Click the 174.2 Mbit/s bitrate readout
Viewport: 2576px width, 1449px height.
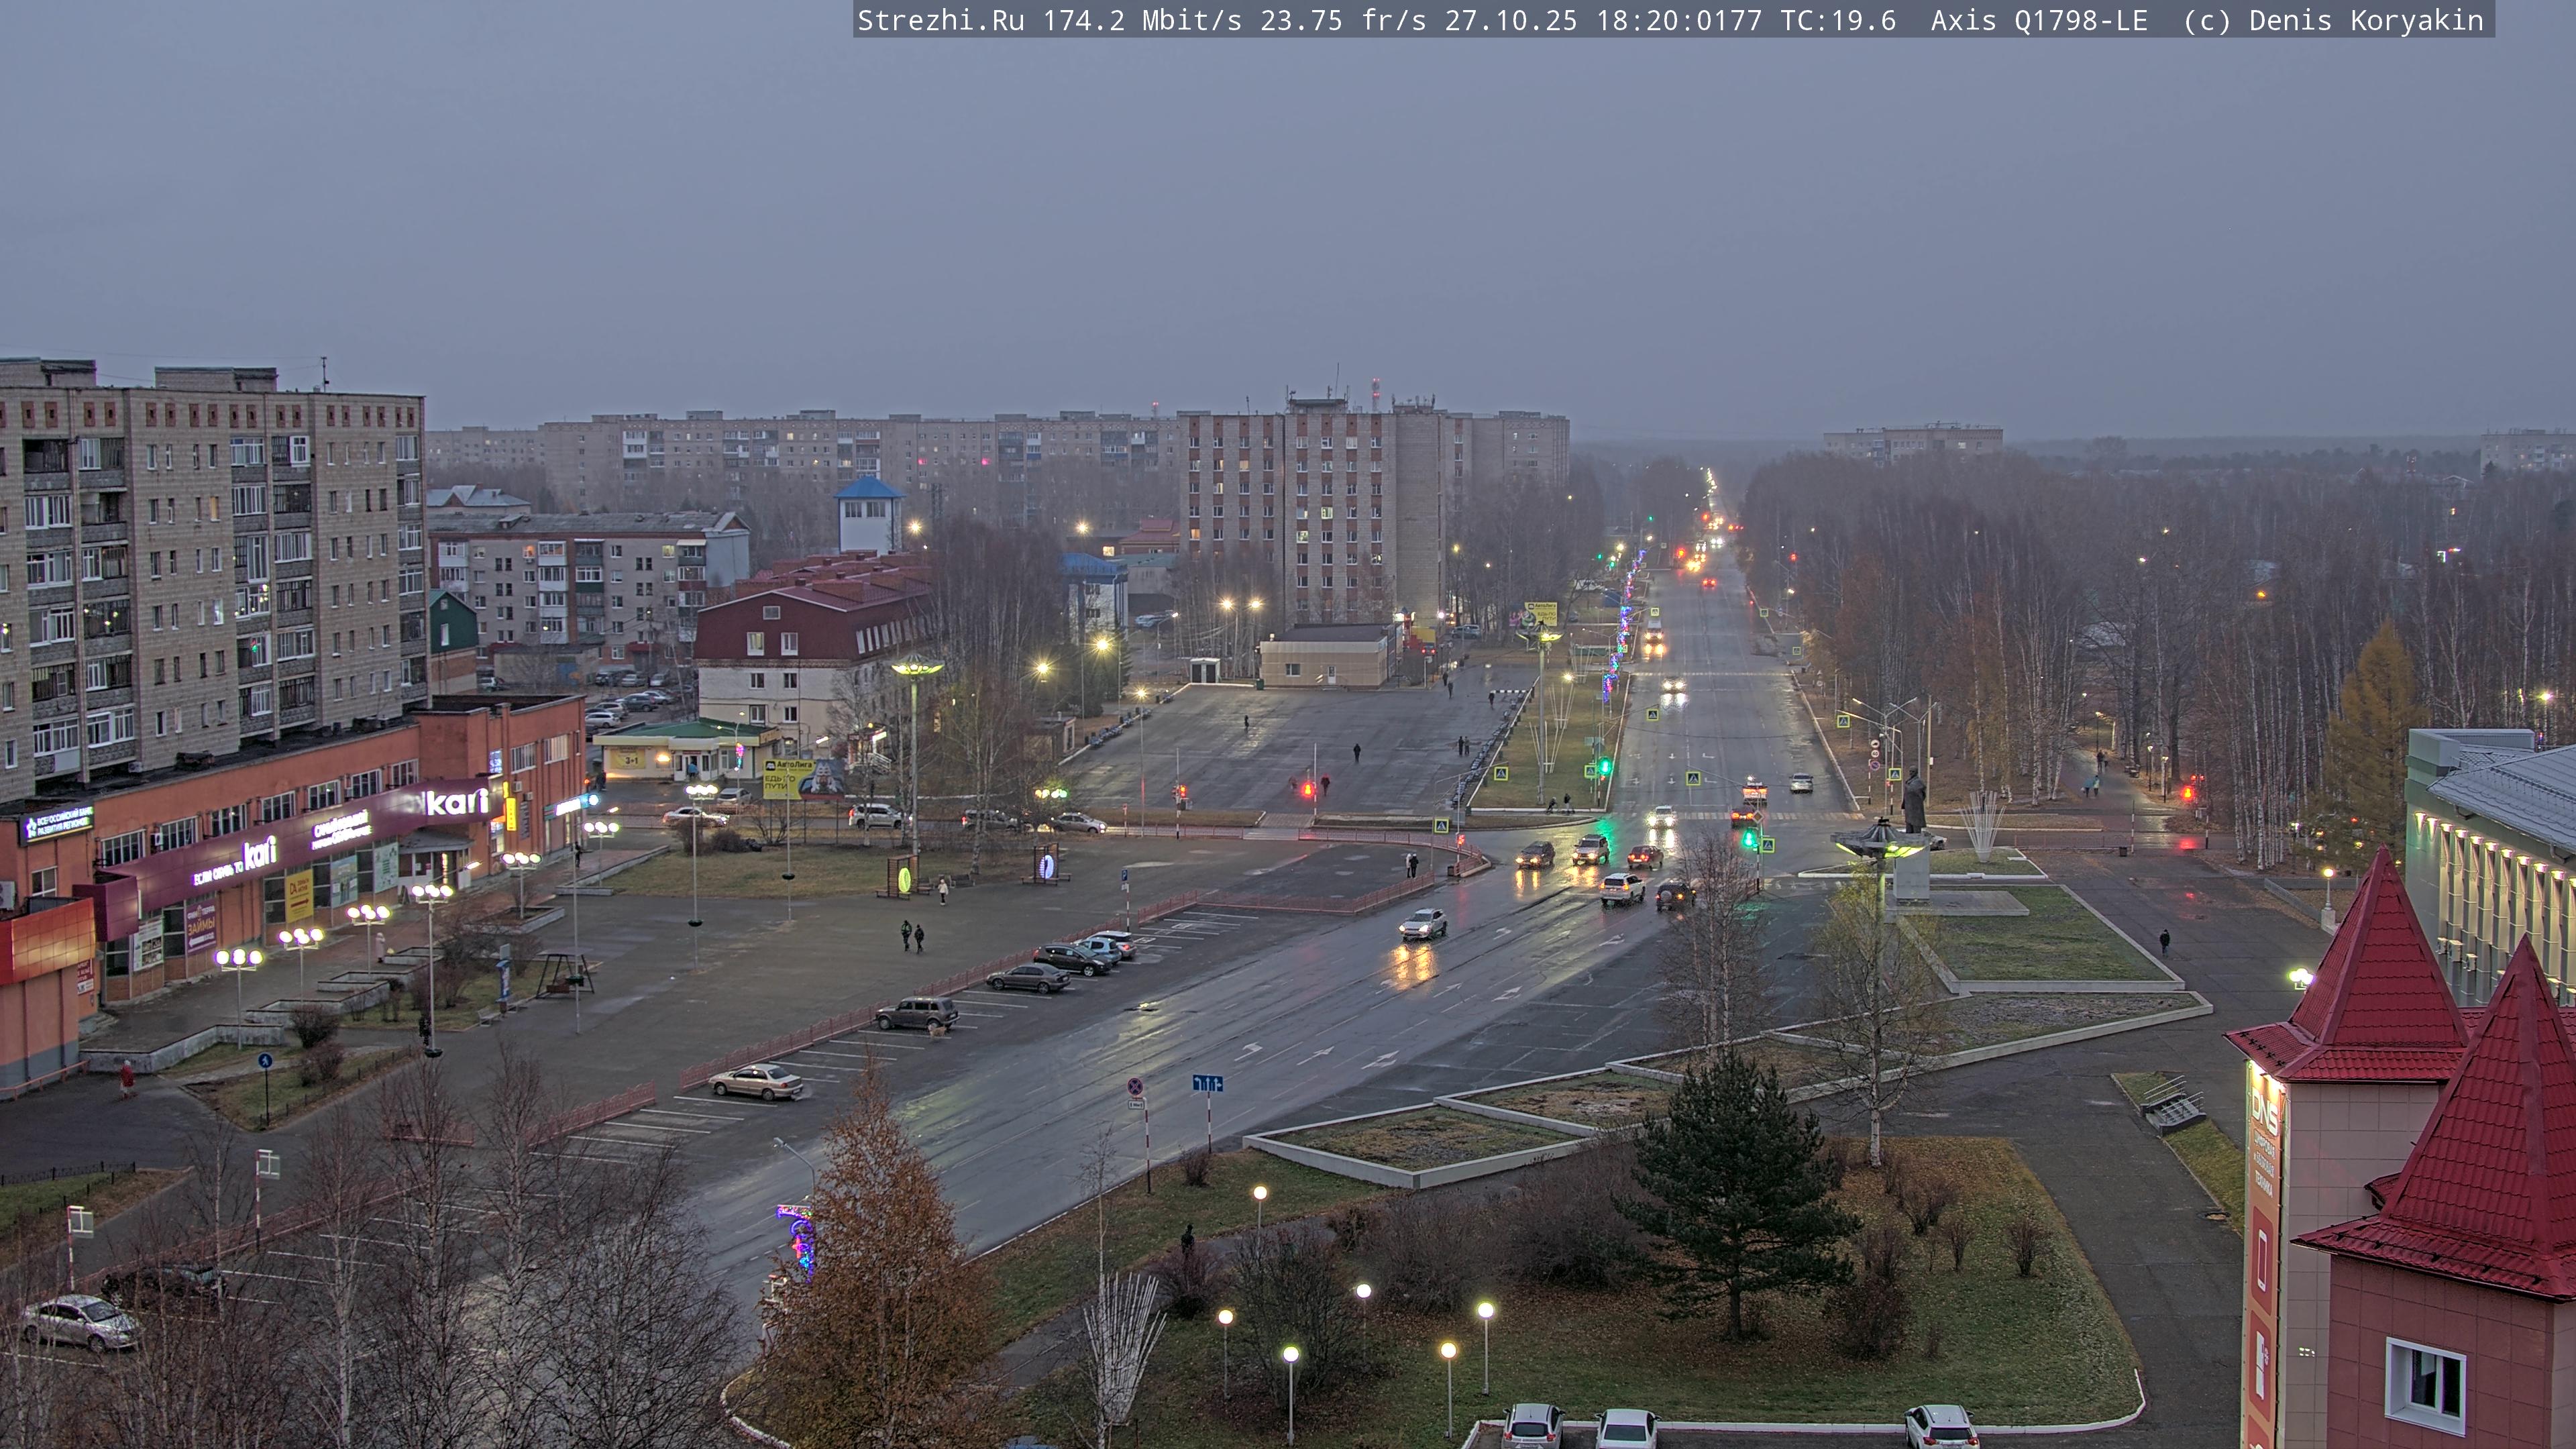click(1142, 20)
